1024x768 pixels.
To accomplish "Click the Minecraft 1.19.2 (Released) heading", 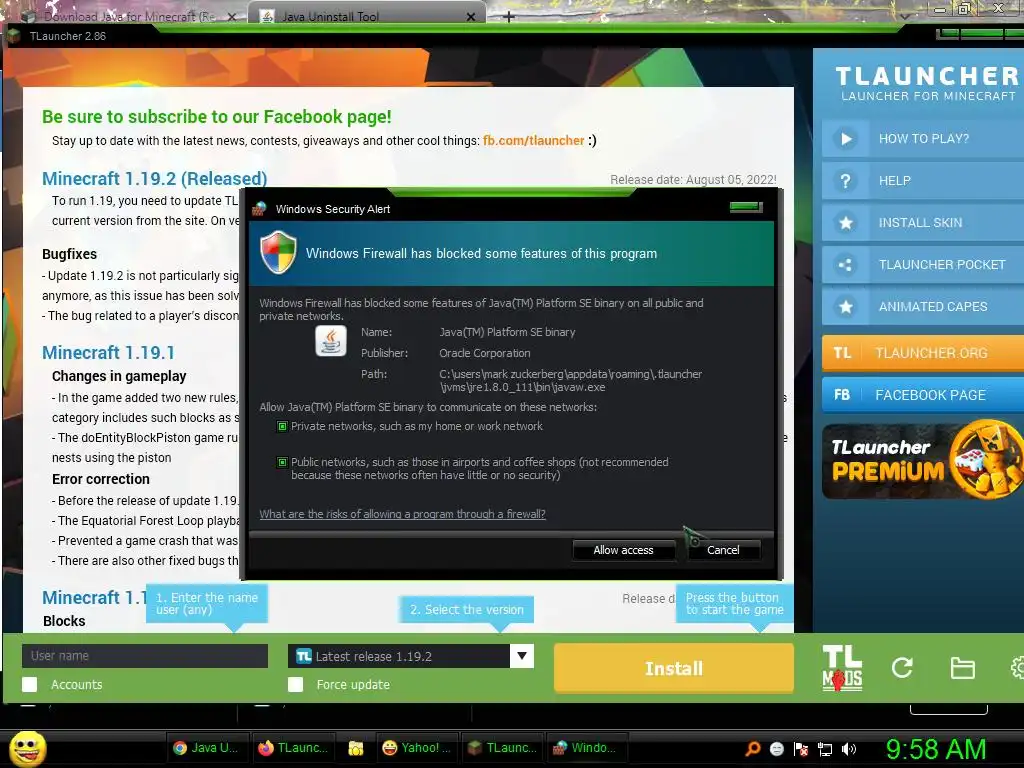I will [x=154, y=178].
